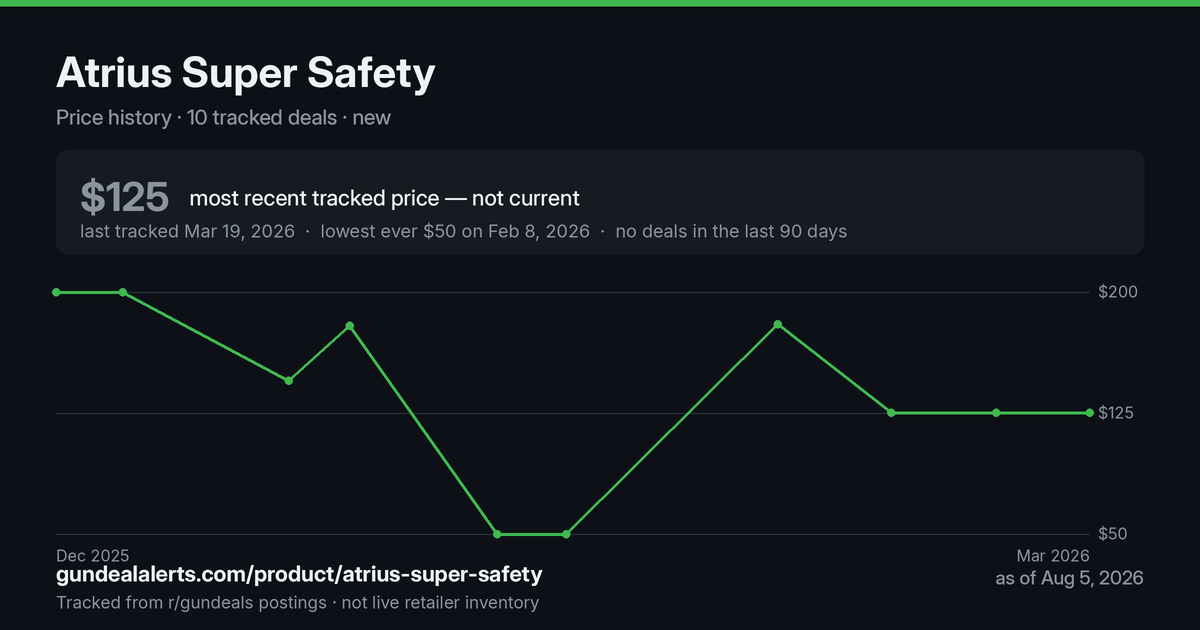Click the Dec 2025 axis label
This screenshot has height=630, width=1200.
point(92,555)
